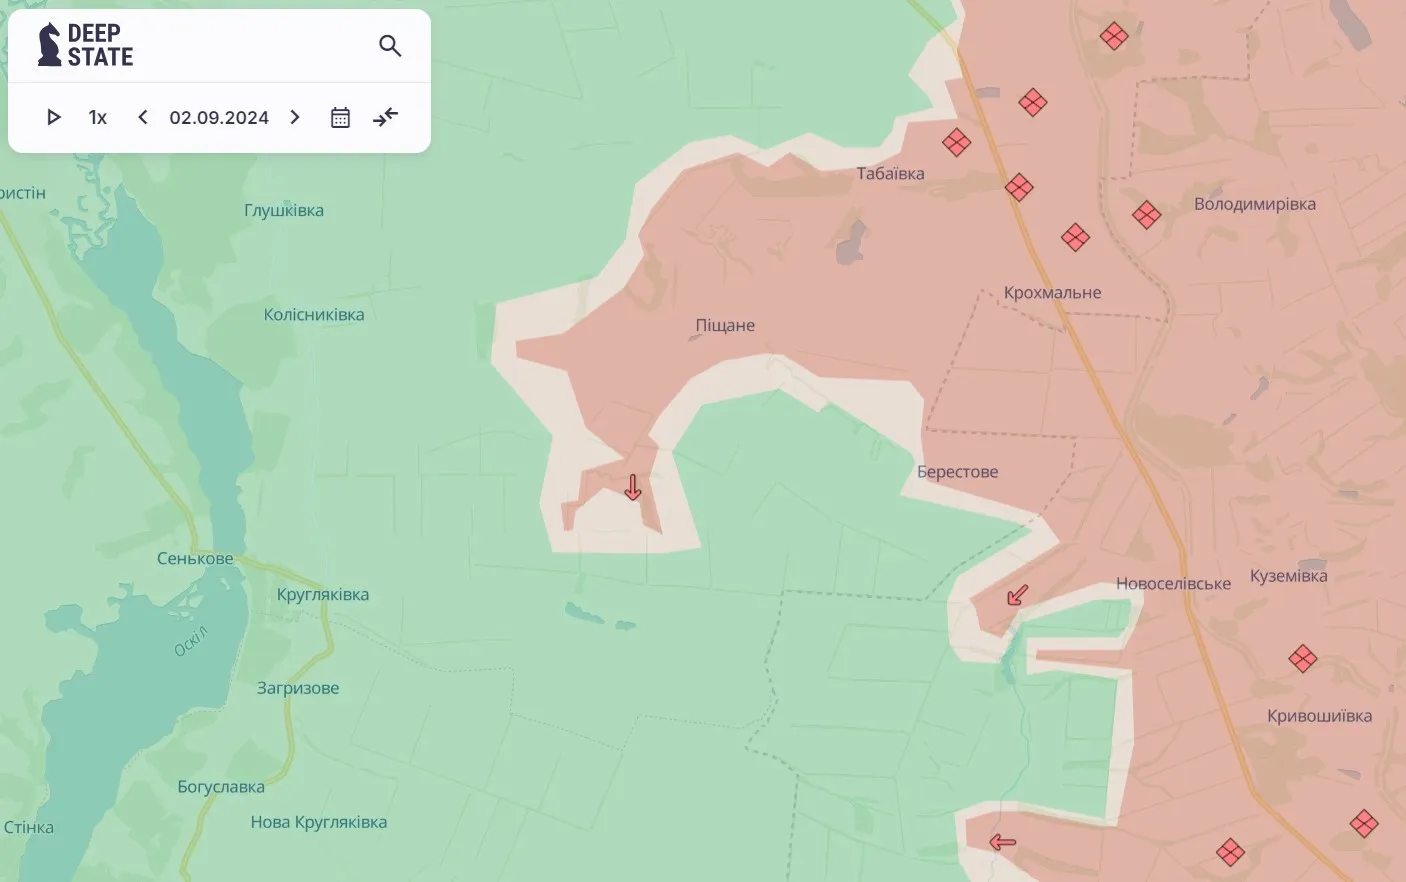The height and width of the screenshot is (882, 1406).
Task: Advance to the next date
Action: 295,118
